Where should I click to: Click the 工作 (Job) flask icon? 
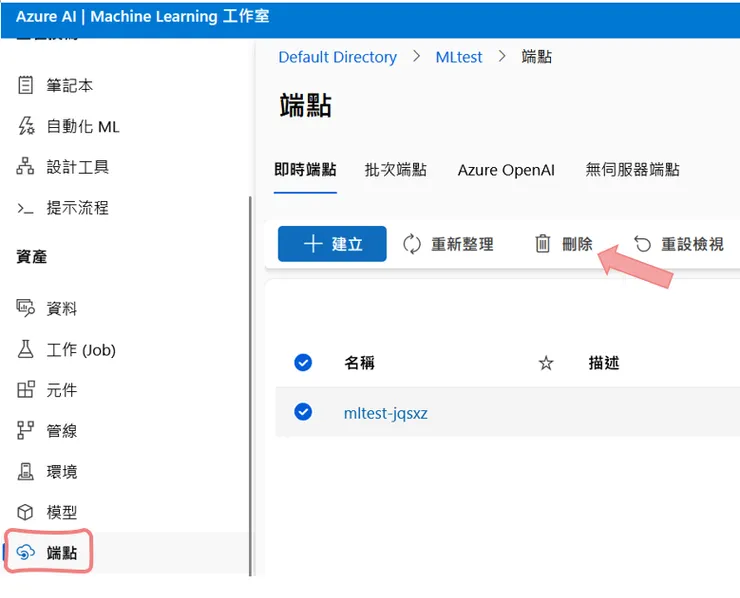[25, 349]
